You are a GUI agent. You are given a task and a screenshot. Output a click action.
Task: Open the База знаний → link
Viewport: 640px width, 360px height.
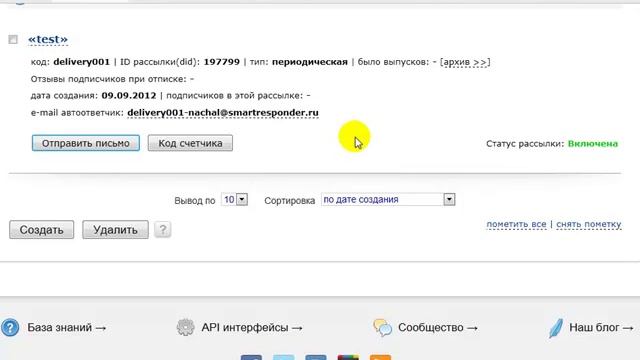click(67, 328)
